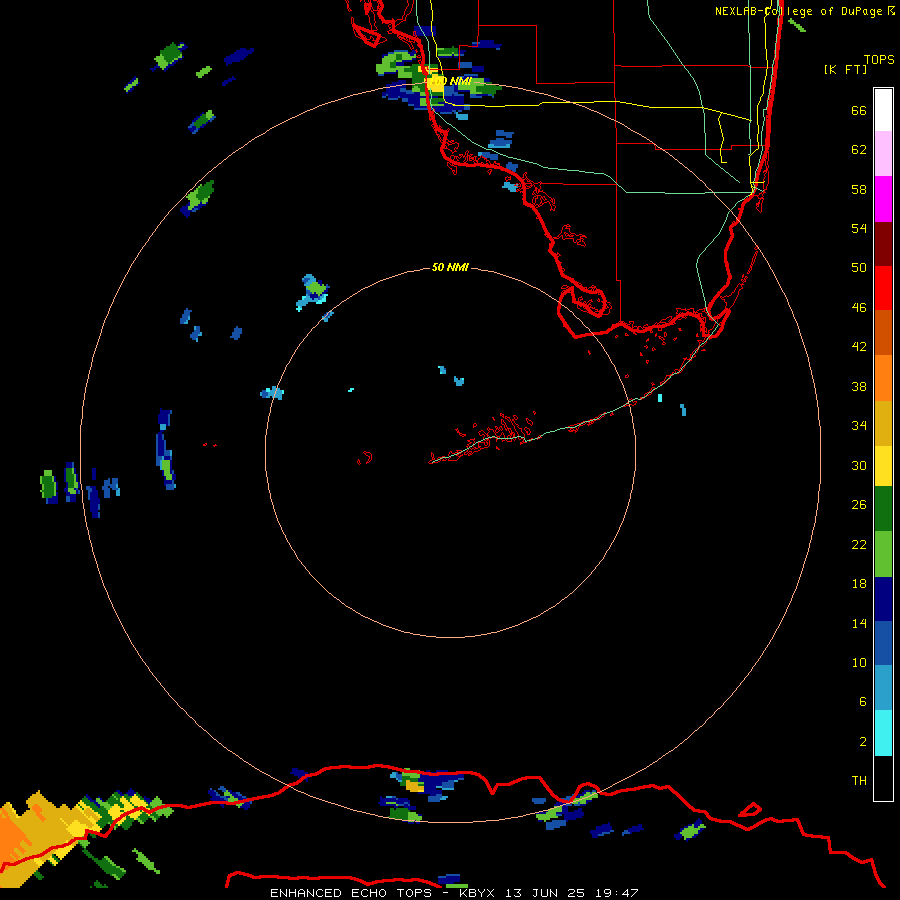900x900 pixels.
Task: Click the 54 legend value
Action: [x=859, y=228]
